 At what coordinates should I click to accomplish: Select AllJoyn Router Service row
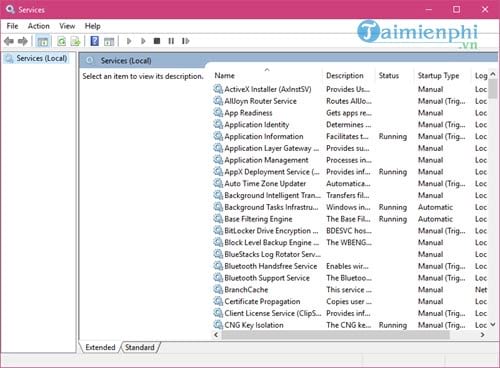(x=350, y=101)
